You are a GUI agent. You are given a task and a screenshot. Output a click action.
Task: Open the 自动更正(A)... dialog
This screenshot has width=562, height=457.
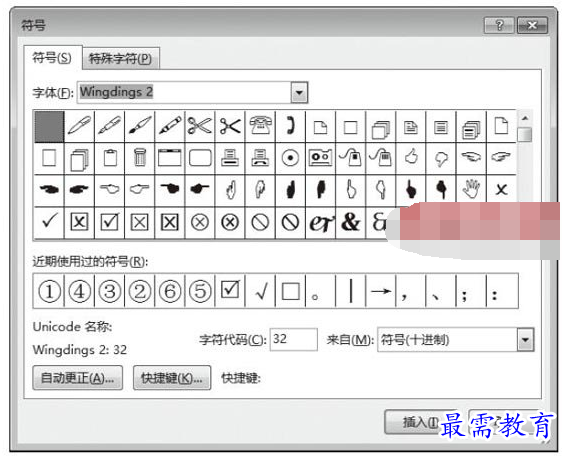(77, 377)
